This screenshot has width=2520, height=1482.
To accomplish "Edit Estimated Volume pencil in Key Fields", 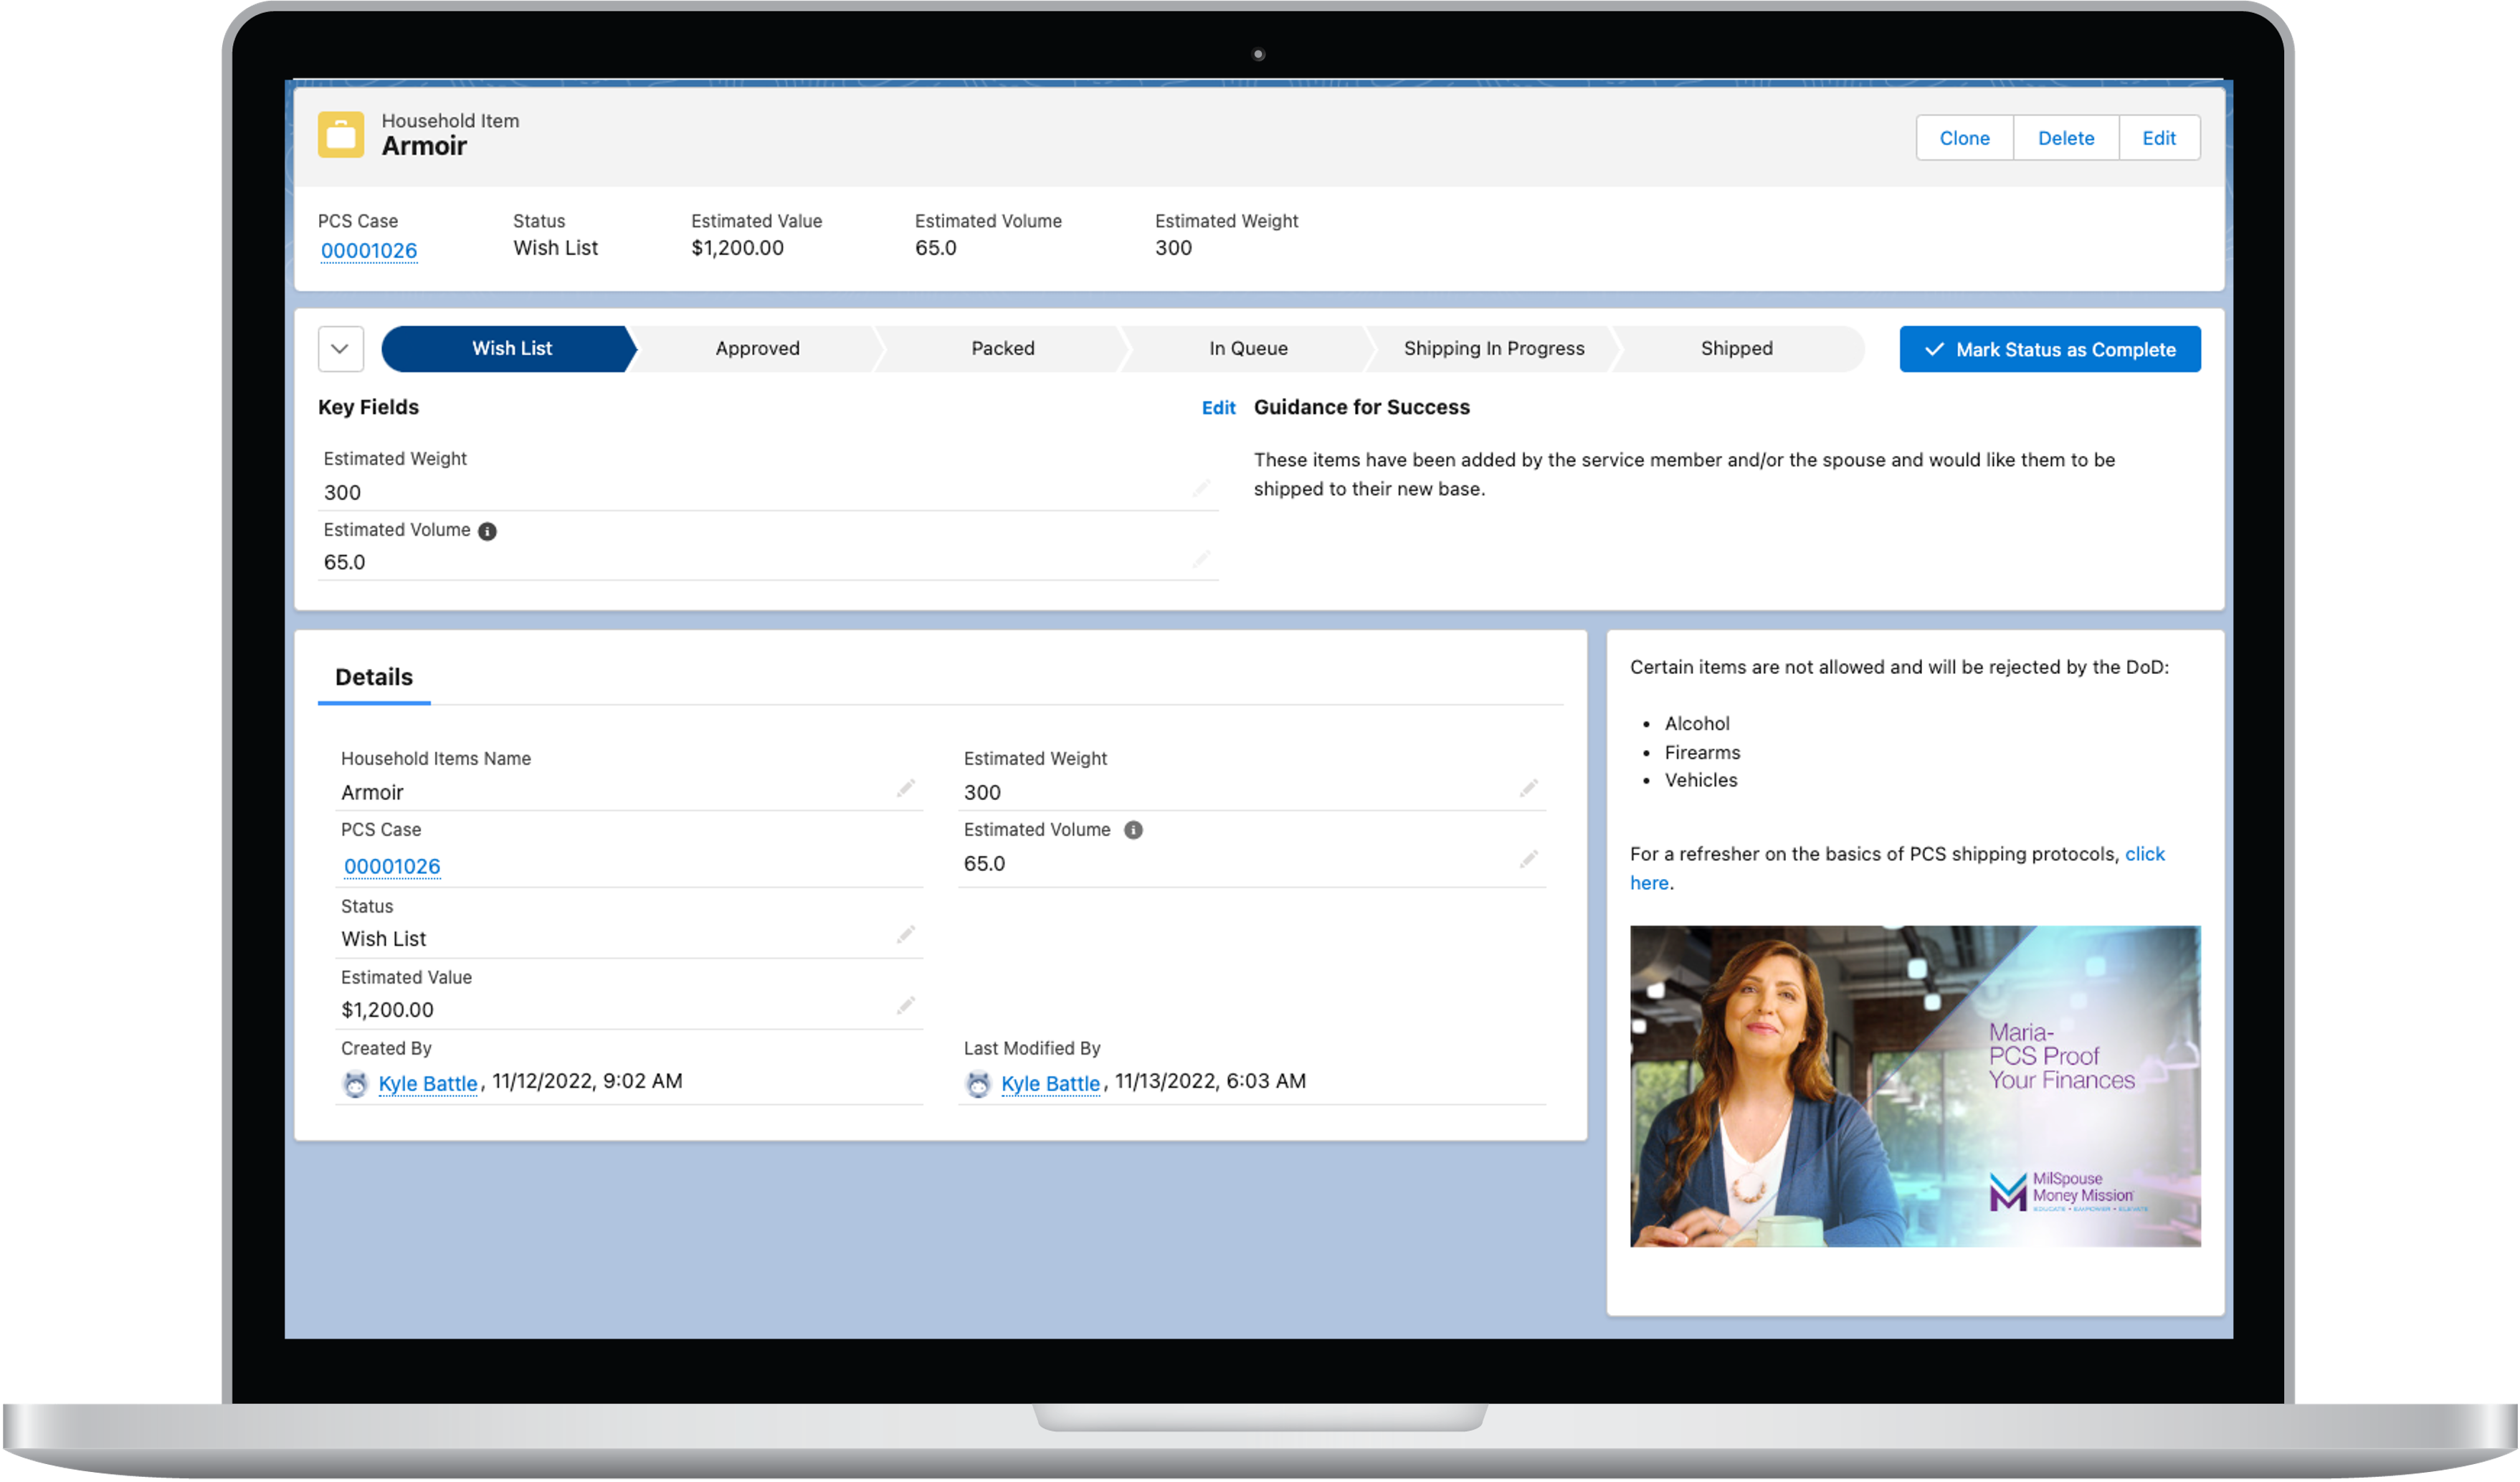I will tap(1201, 558).
